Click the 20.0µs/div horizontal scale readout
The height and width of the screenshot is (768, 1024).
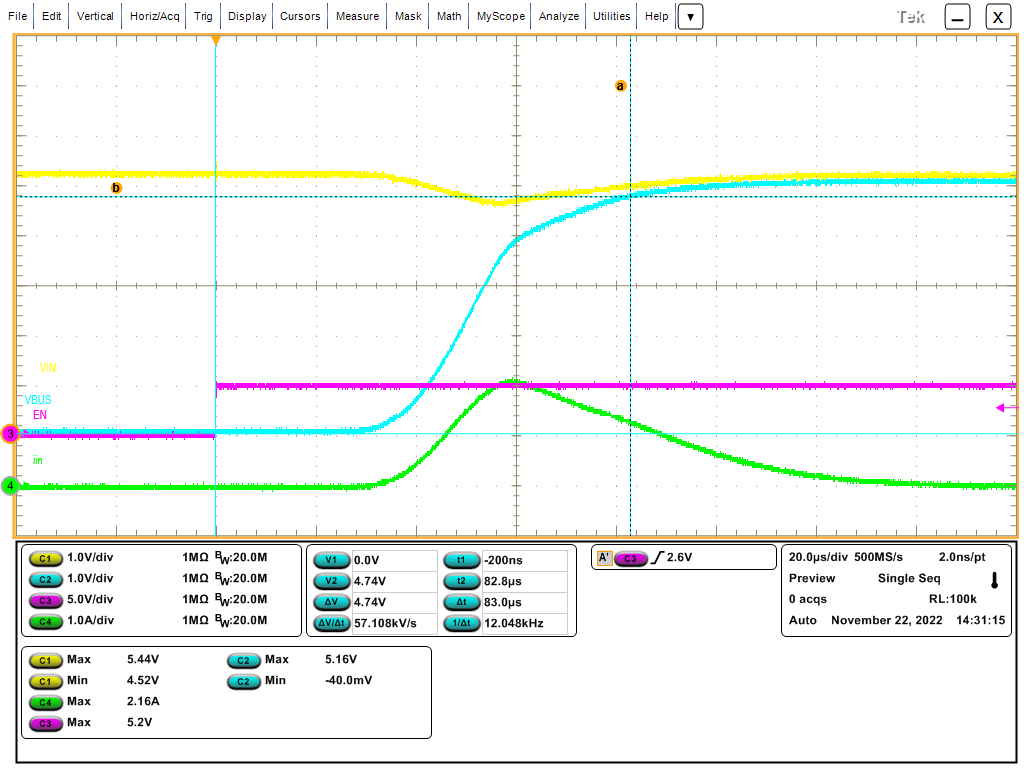[817, 557]
